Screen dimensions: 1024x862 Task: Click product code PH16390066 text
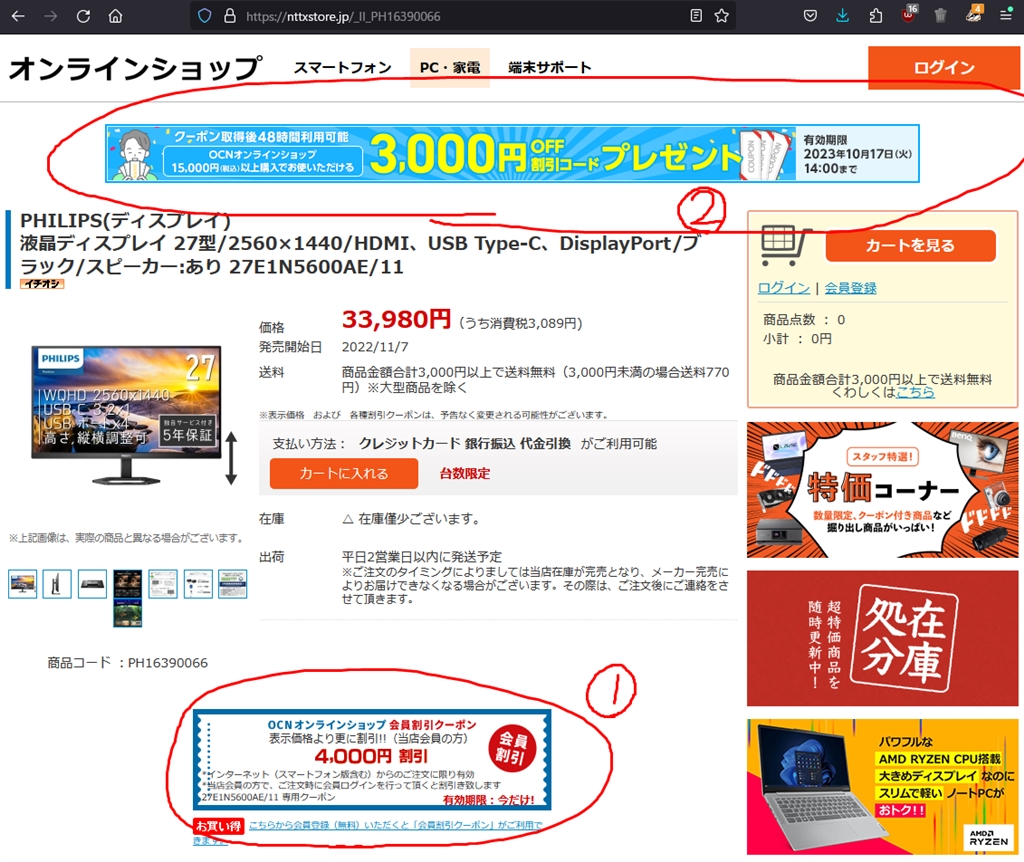(x=168, y=663)
